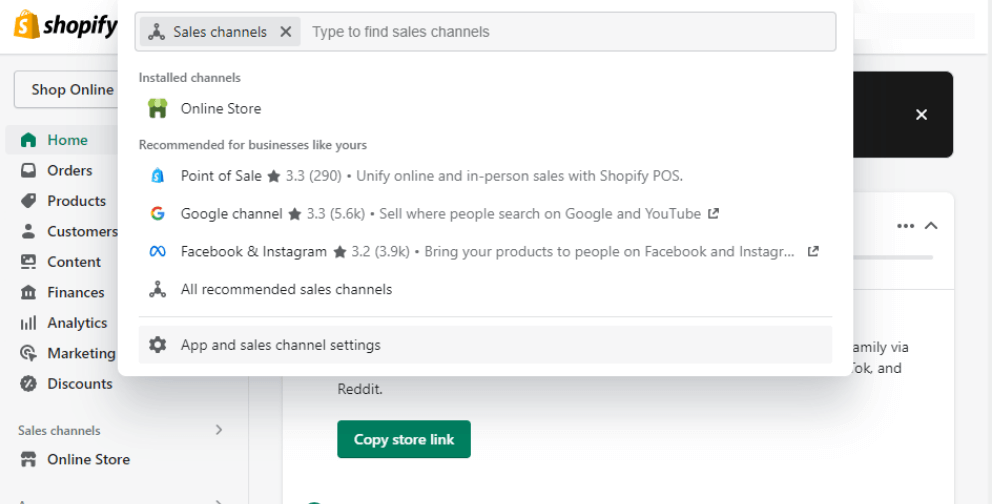Open Facebook & Instagram external link icon
This screenshot has height=504, width=992.
(x=813, y=252)
